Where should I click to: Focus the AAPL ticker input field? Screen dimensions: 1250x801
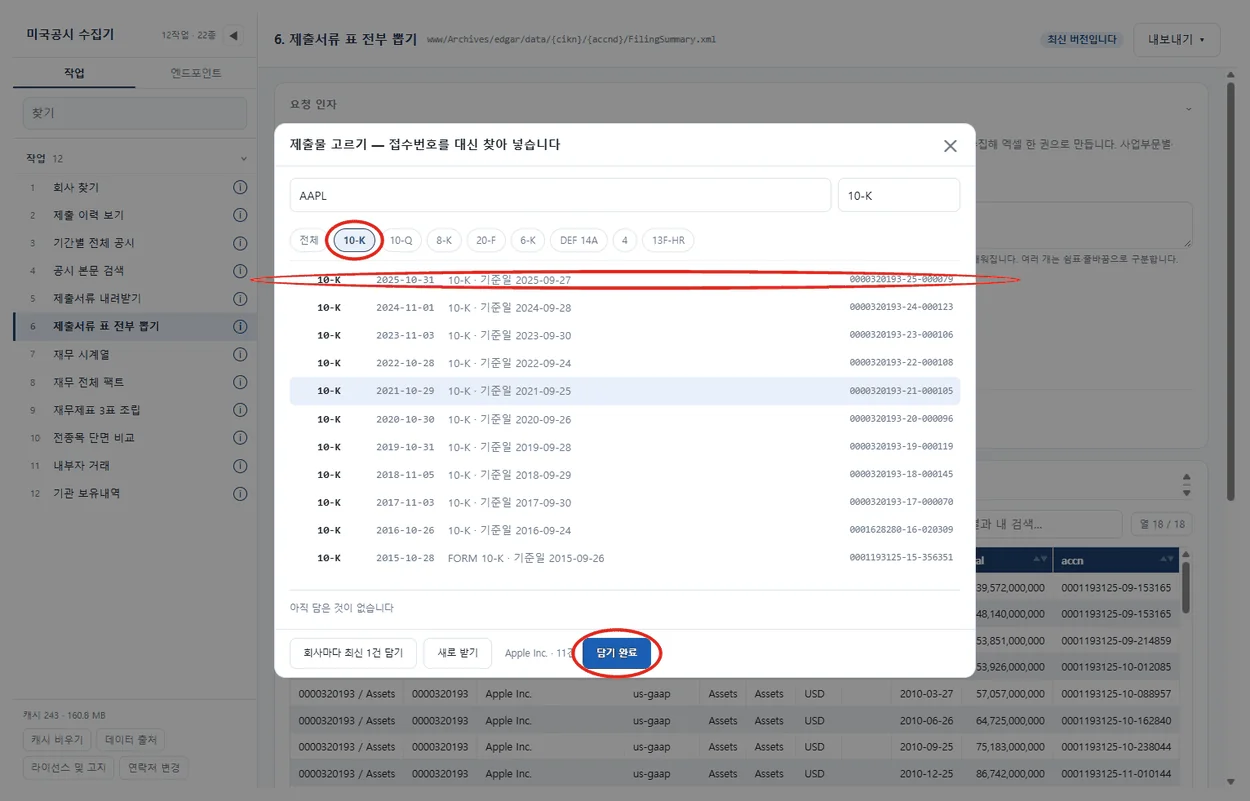(560, 195)
